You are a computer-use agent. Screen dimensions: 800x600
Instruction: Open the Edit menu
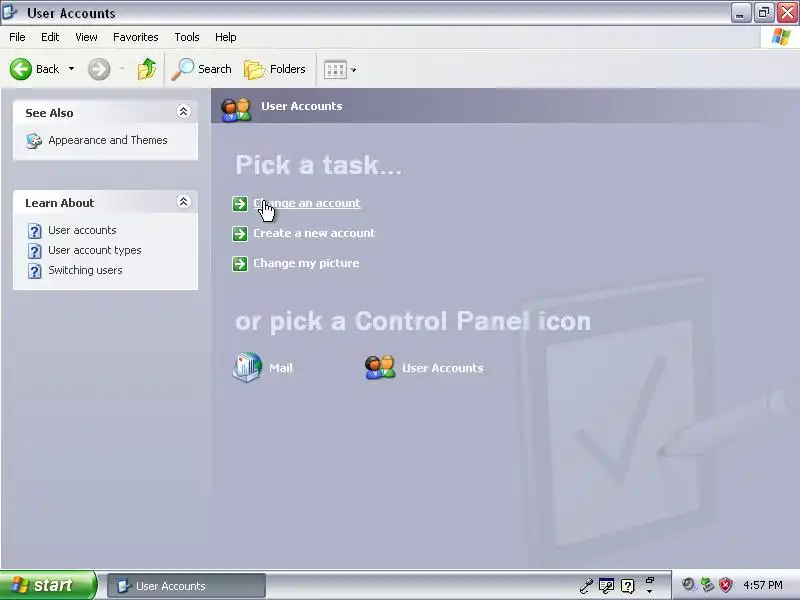50,37
